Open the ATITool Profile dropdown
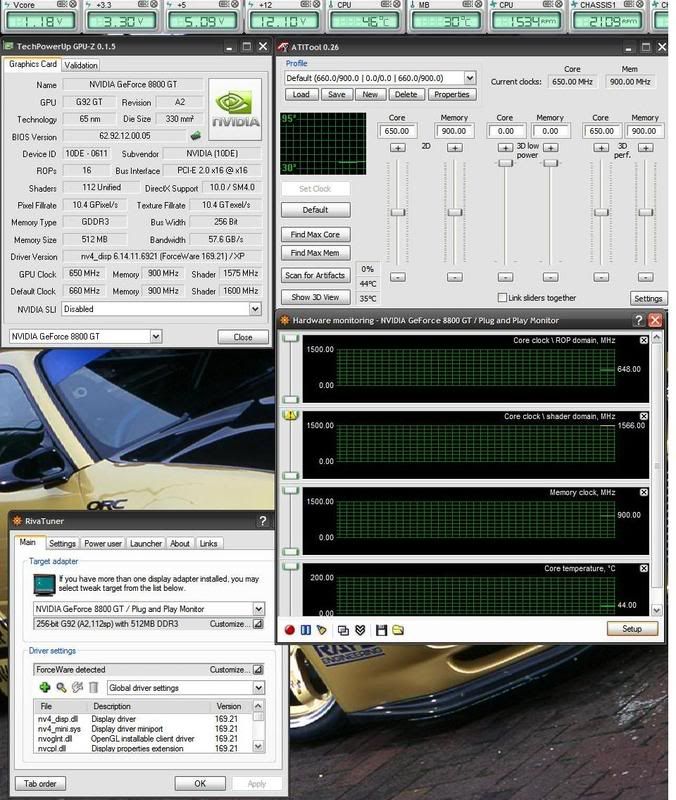The height and width of the screenshot is (800, 676). point(469,78)
